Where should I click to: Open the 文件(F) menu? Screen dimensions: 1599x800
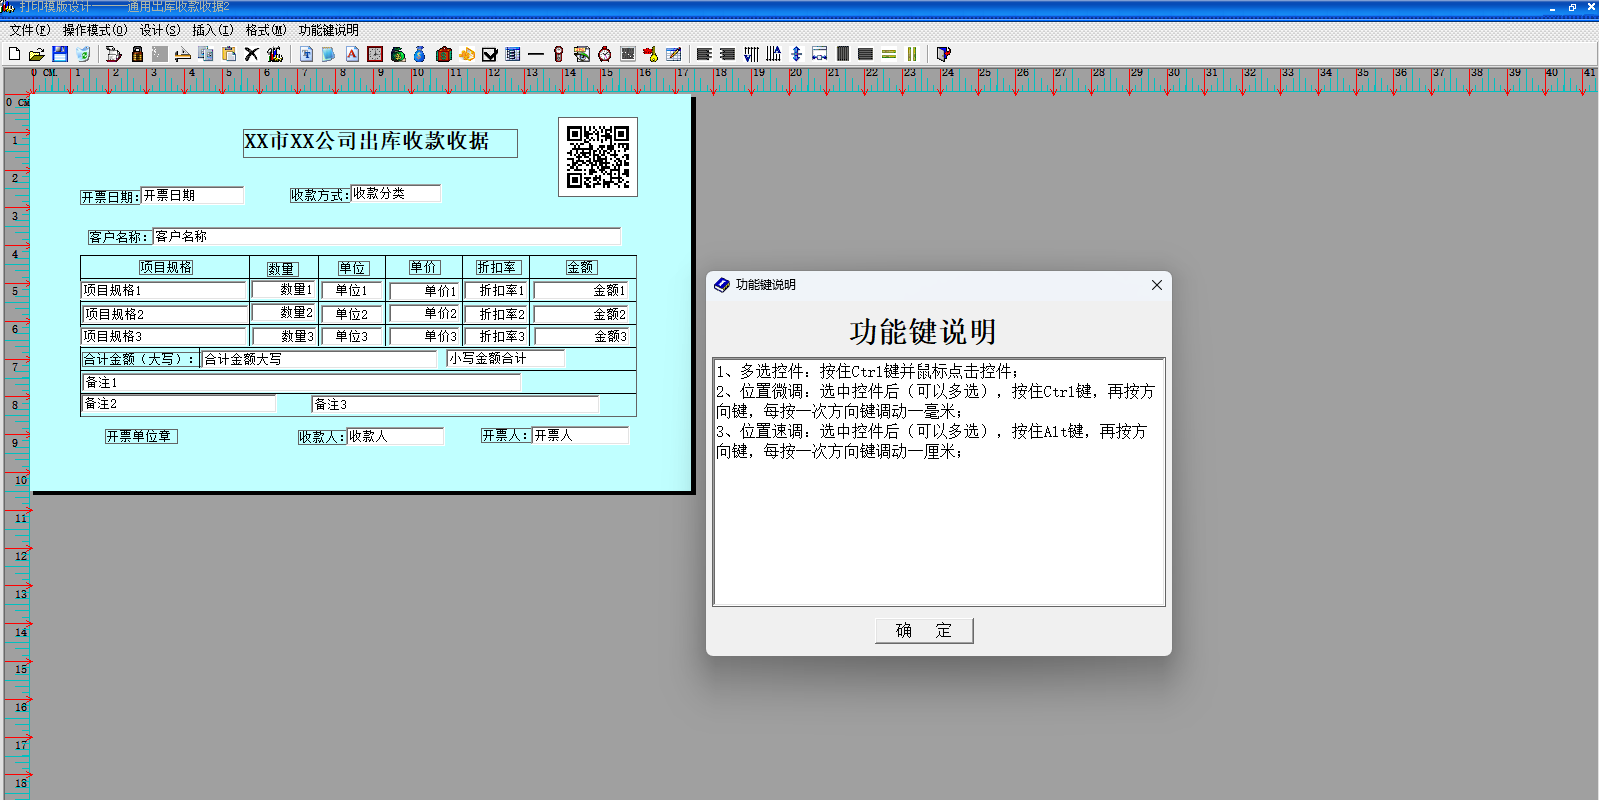point(30,30)
